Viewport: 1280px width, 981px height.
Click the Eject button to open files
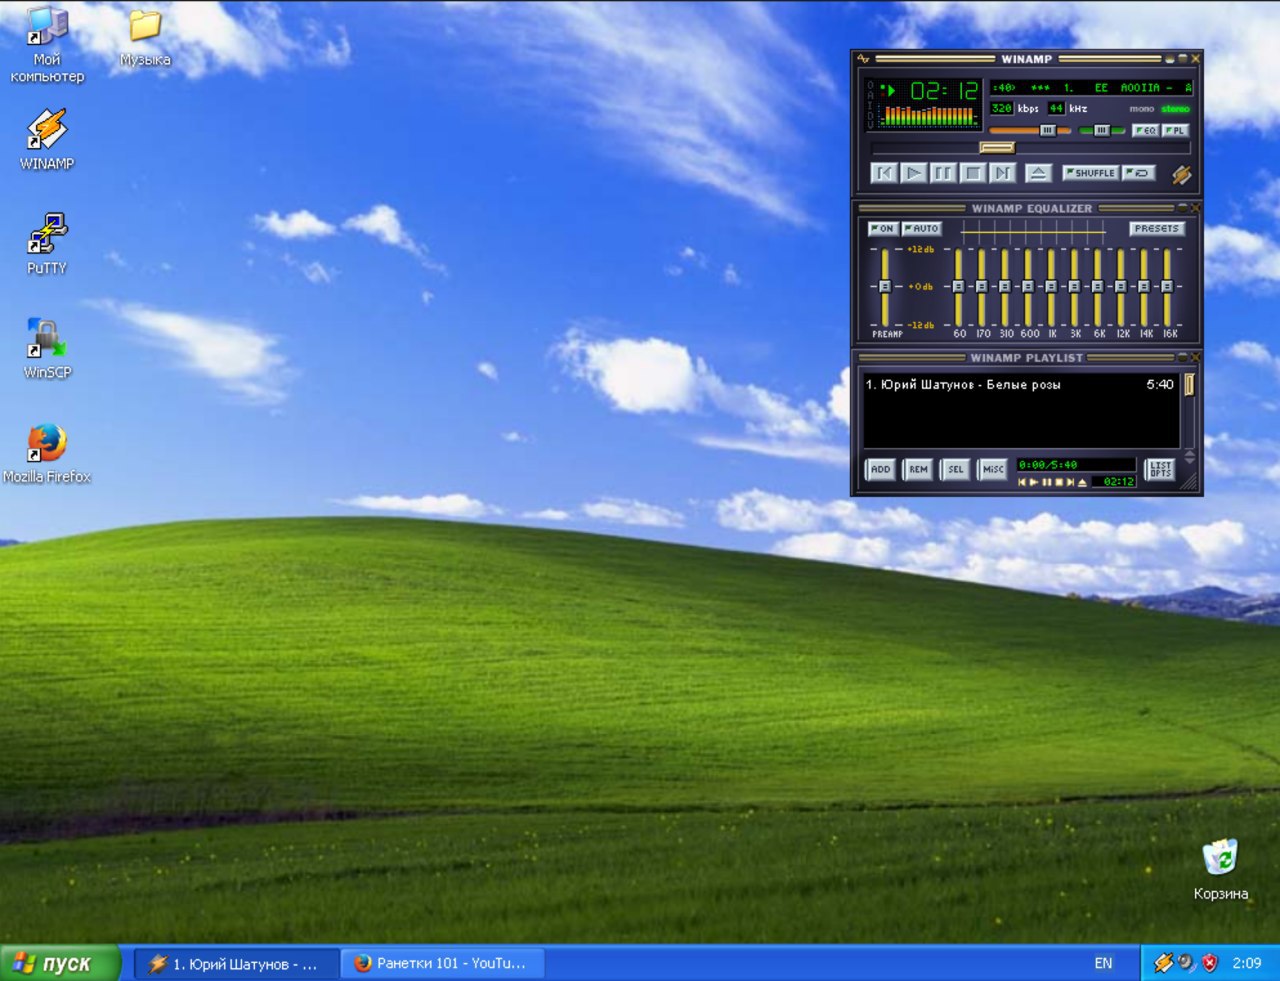[x=1038, y=173]
